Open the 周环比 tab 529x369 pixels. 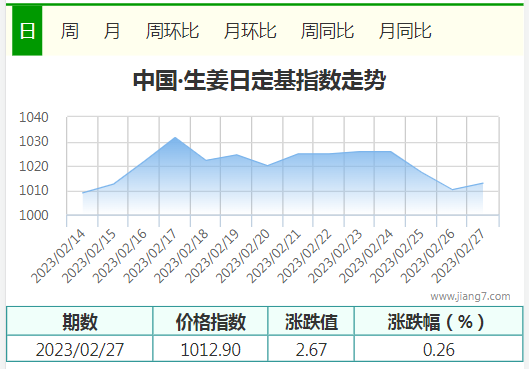click(172, 31)
